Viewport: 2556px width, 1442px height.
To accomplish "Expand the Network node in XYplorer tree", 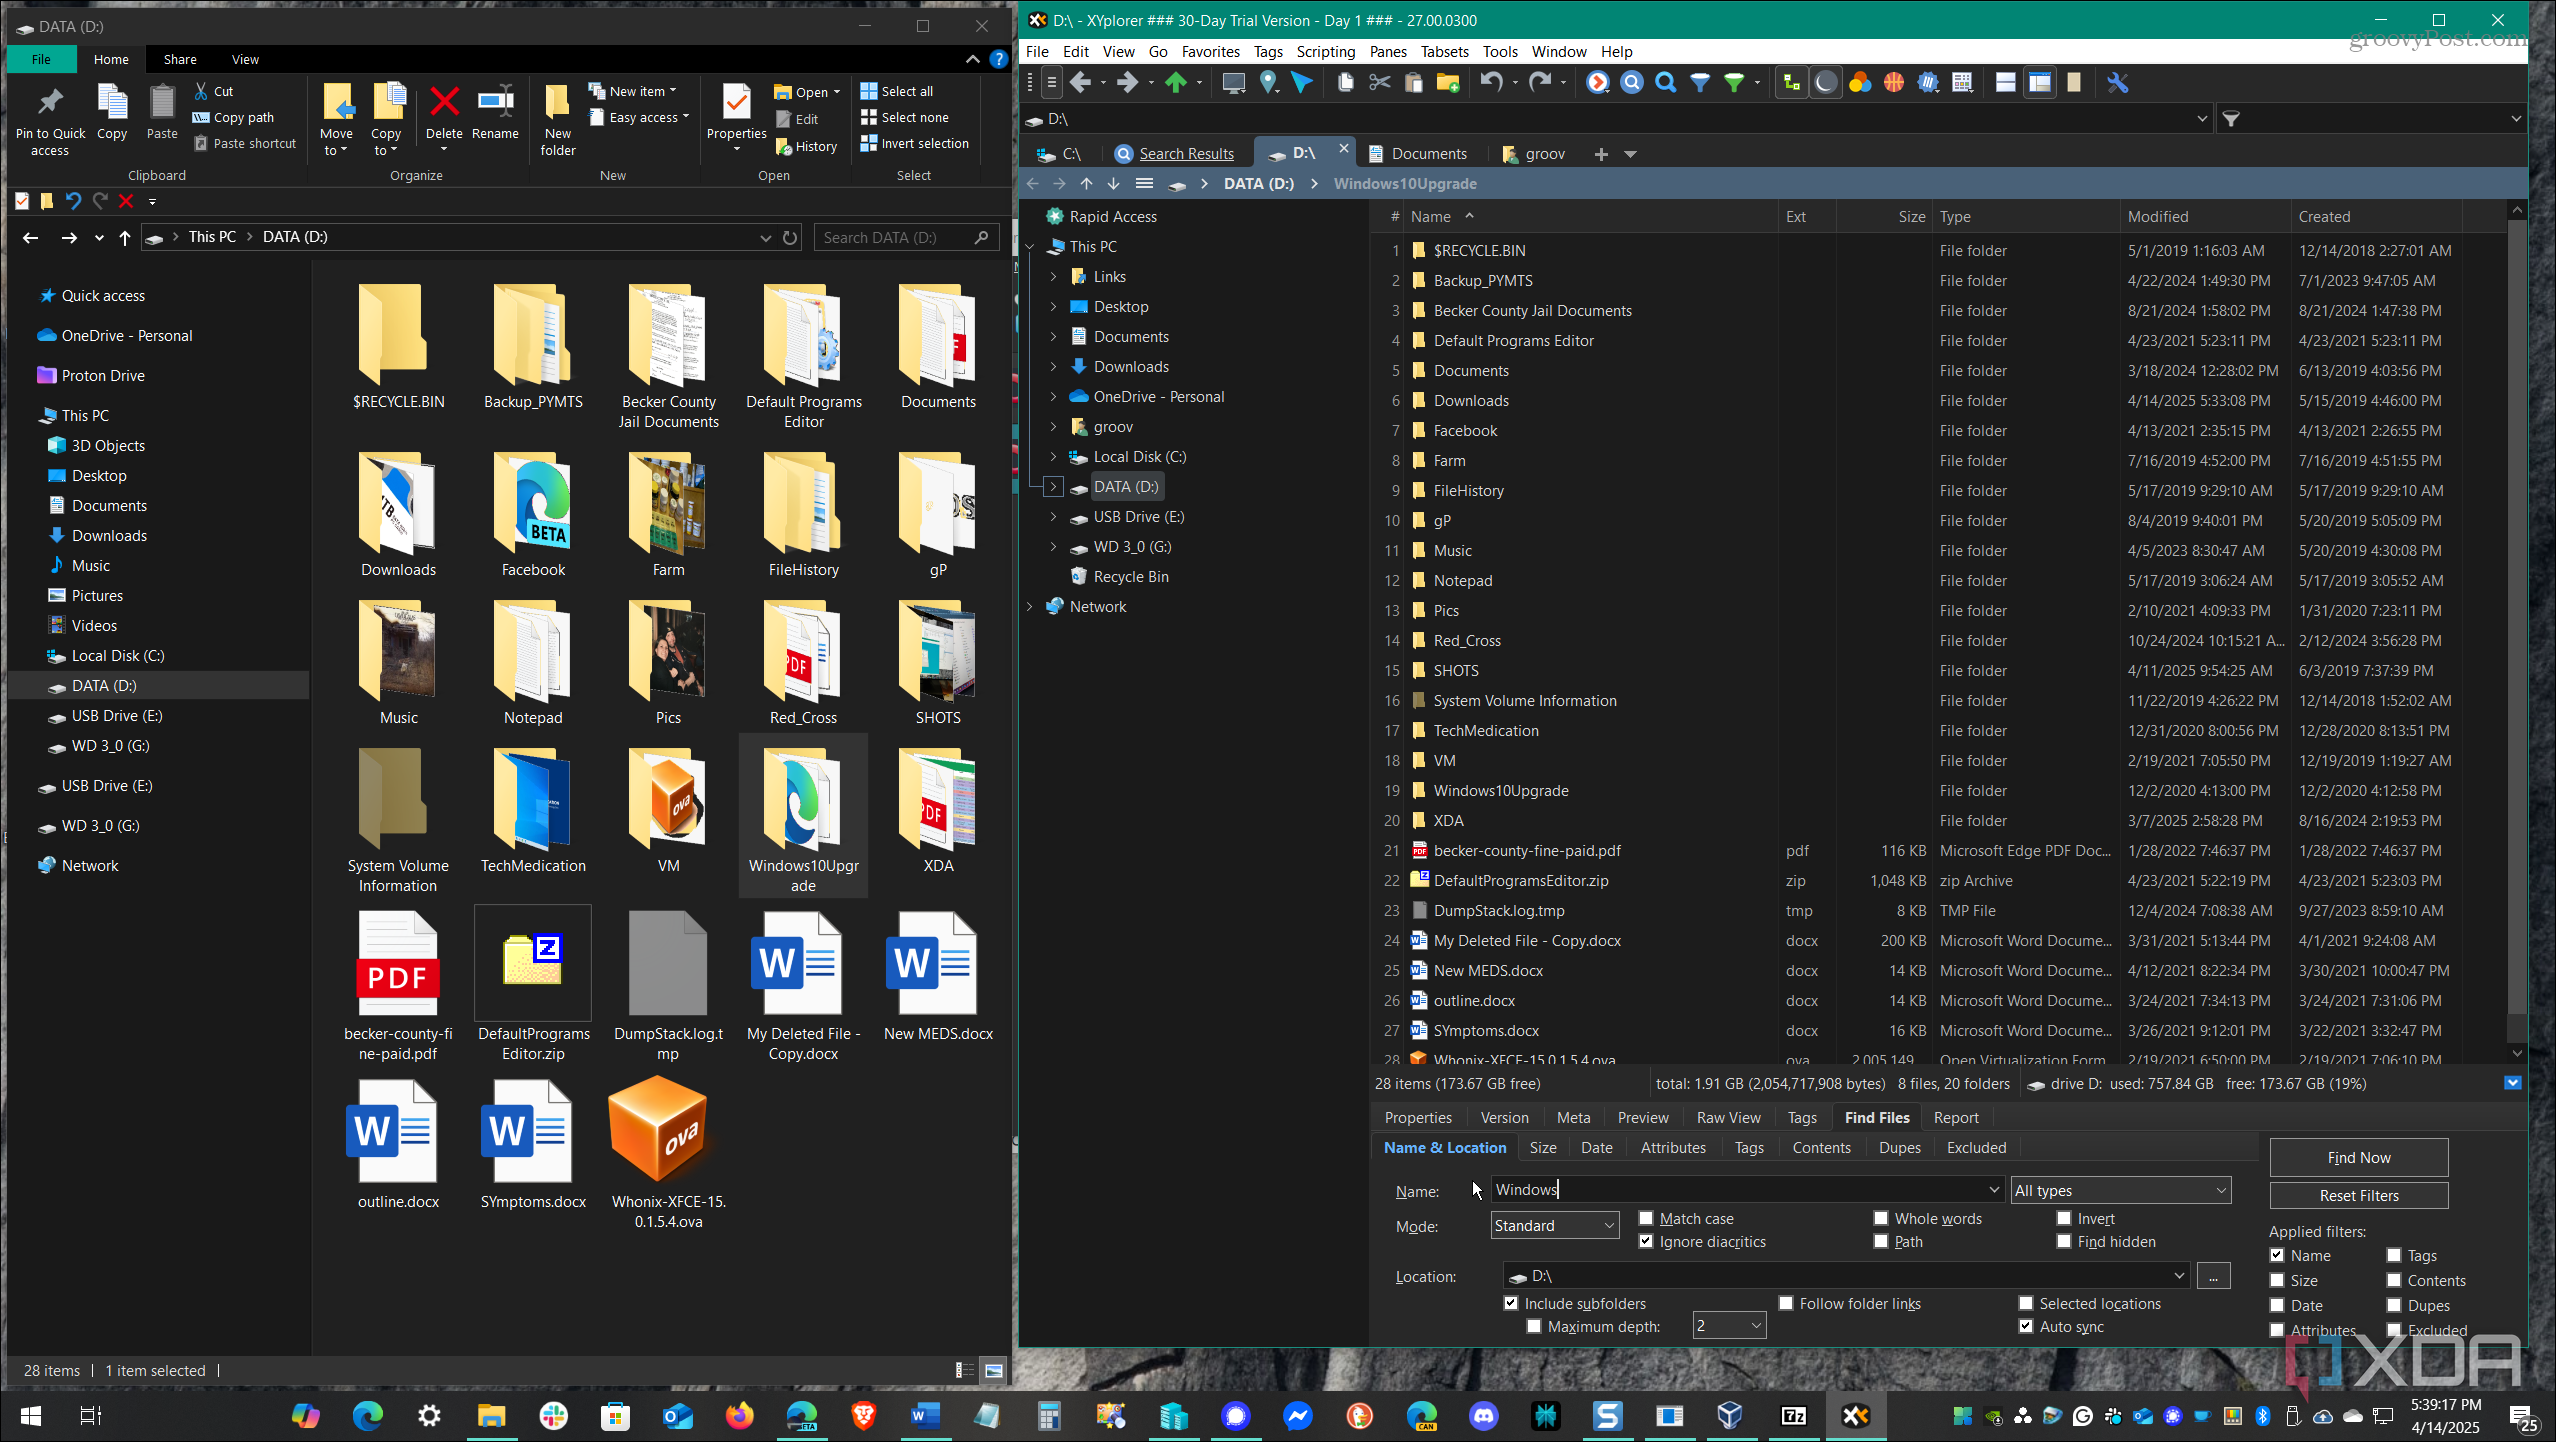I will [x=1029, y=607].
